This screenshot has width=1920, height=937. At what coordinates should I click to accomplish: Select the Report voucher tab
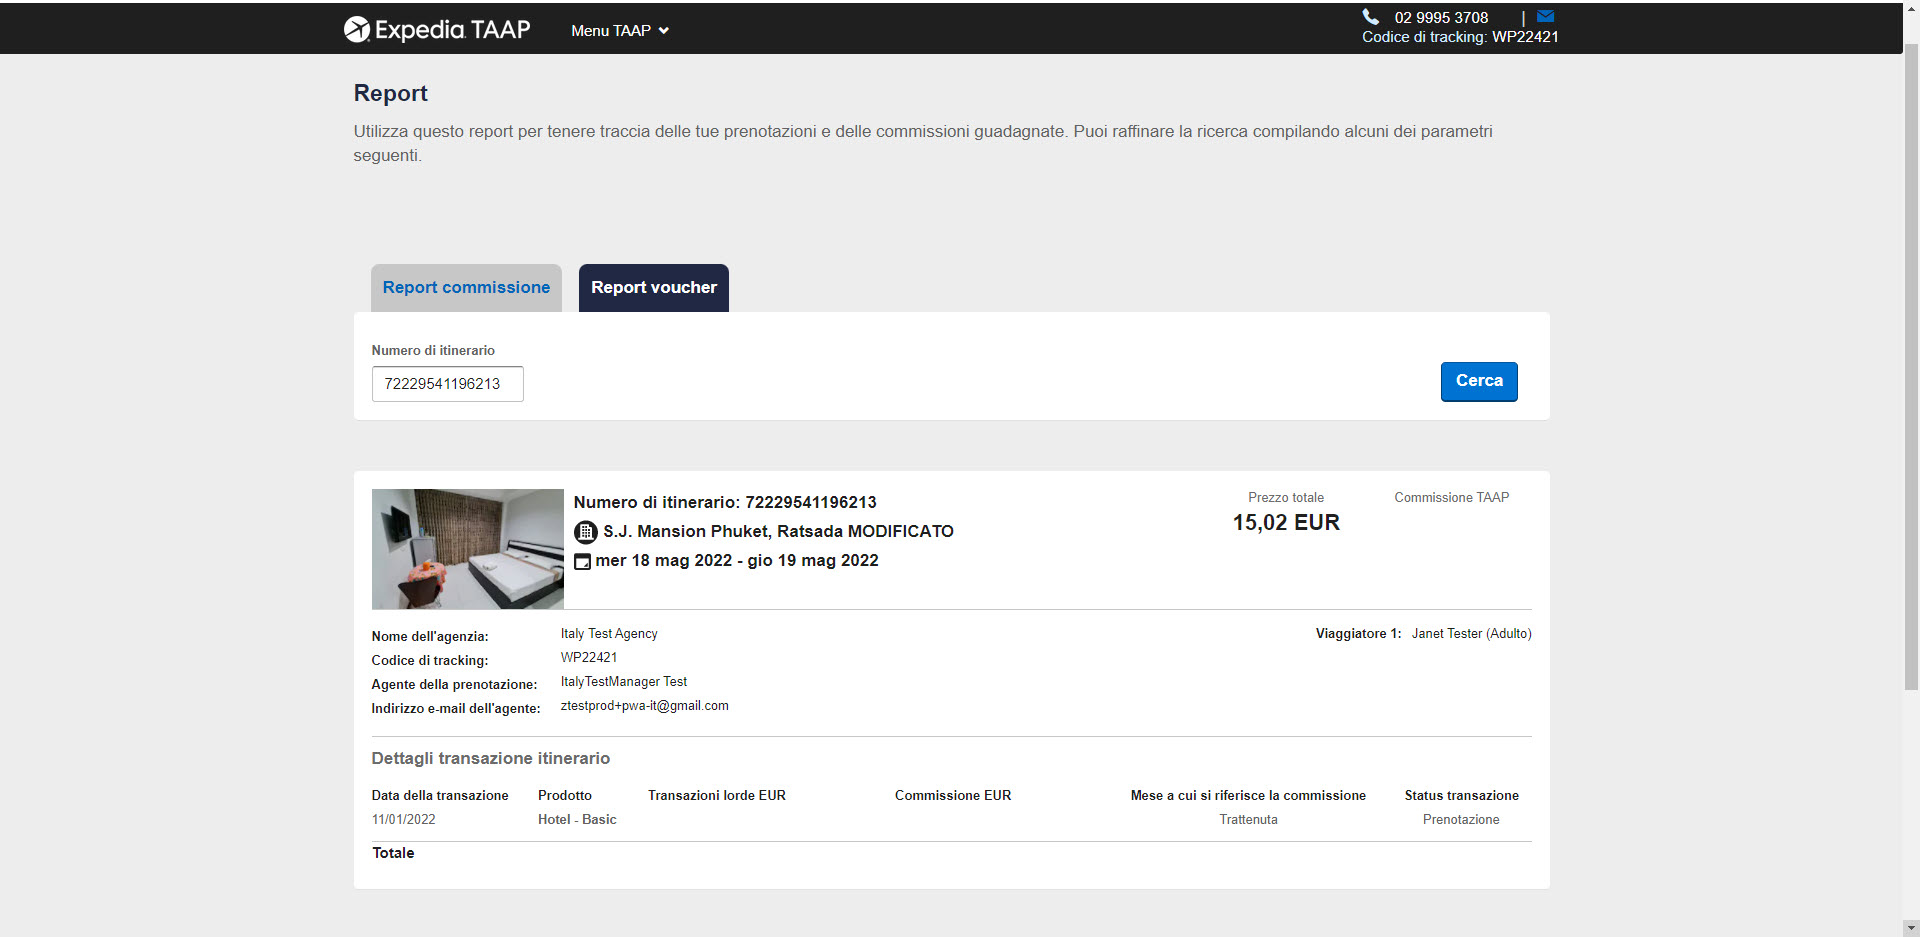(654, 288)
